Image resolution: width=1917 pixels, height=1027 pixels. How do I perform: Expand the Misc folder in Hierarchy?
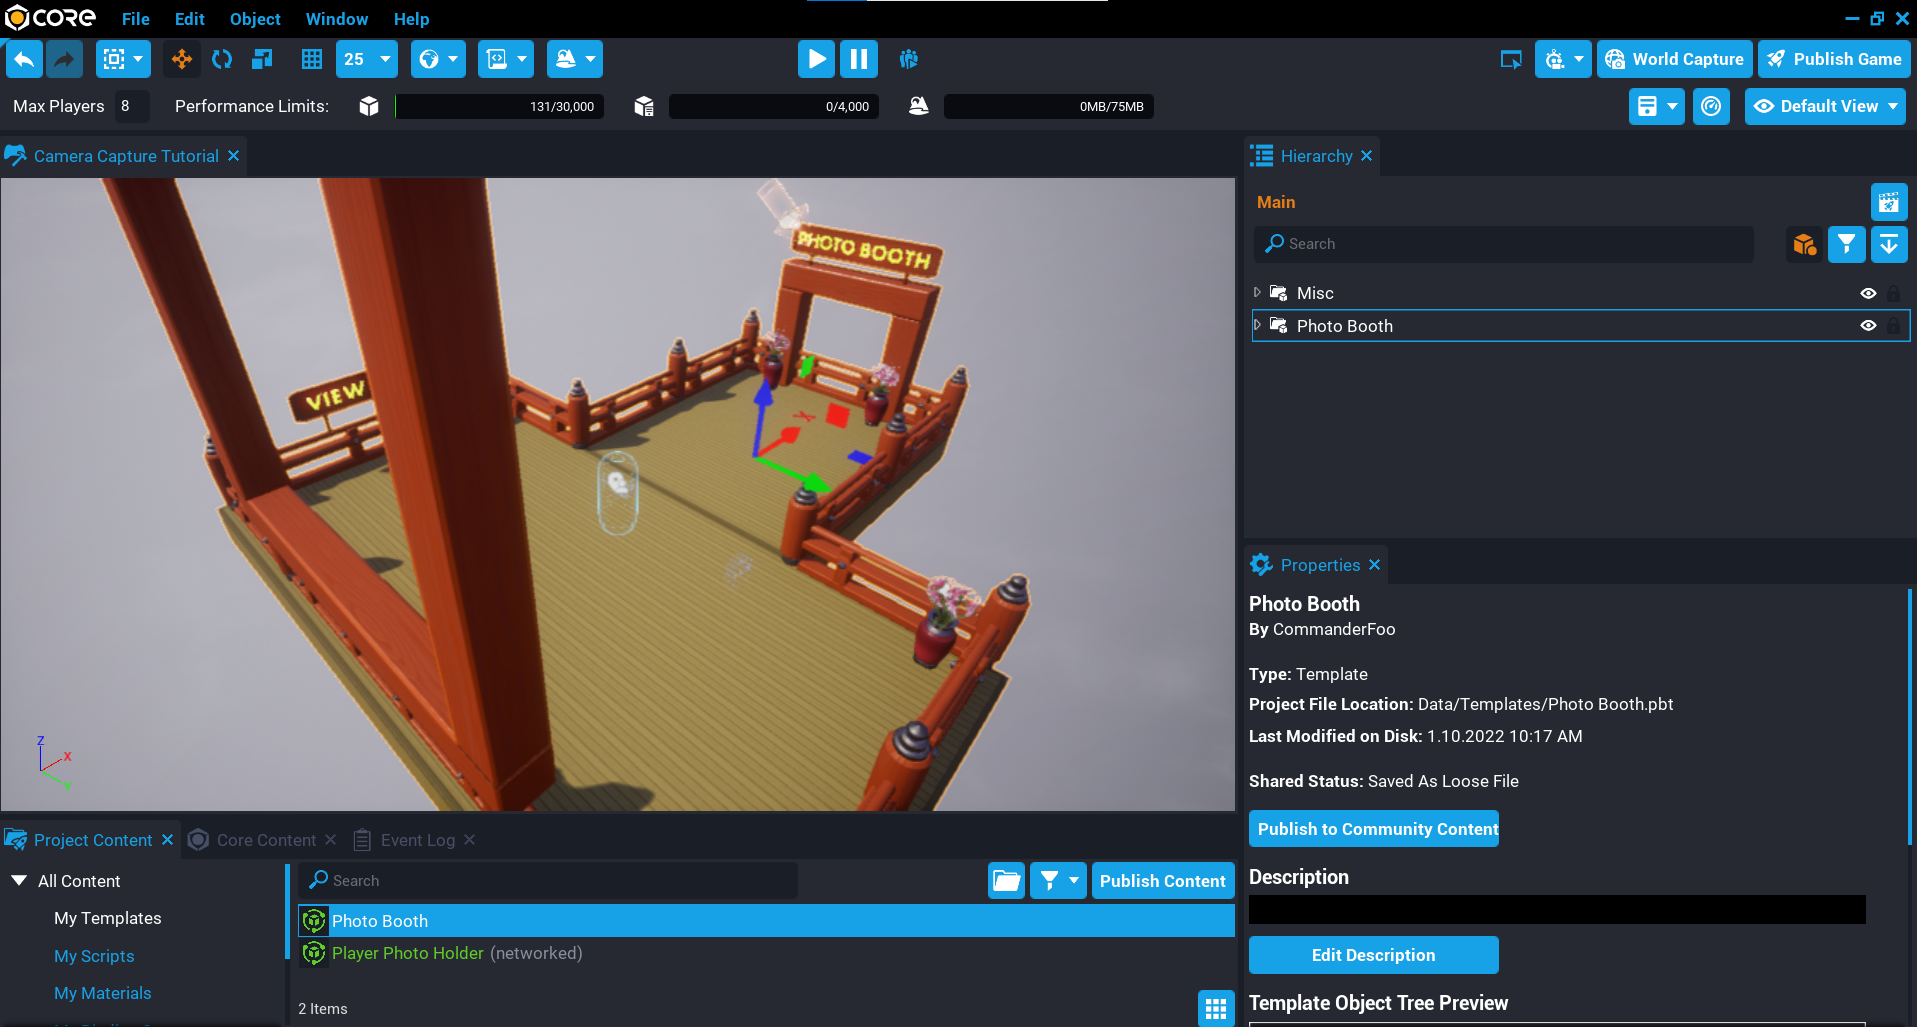click(x=1257, y=293)
